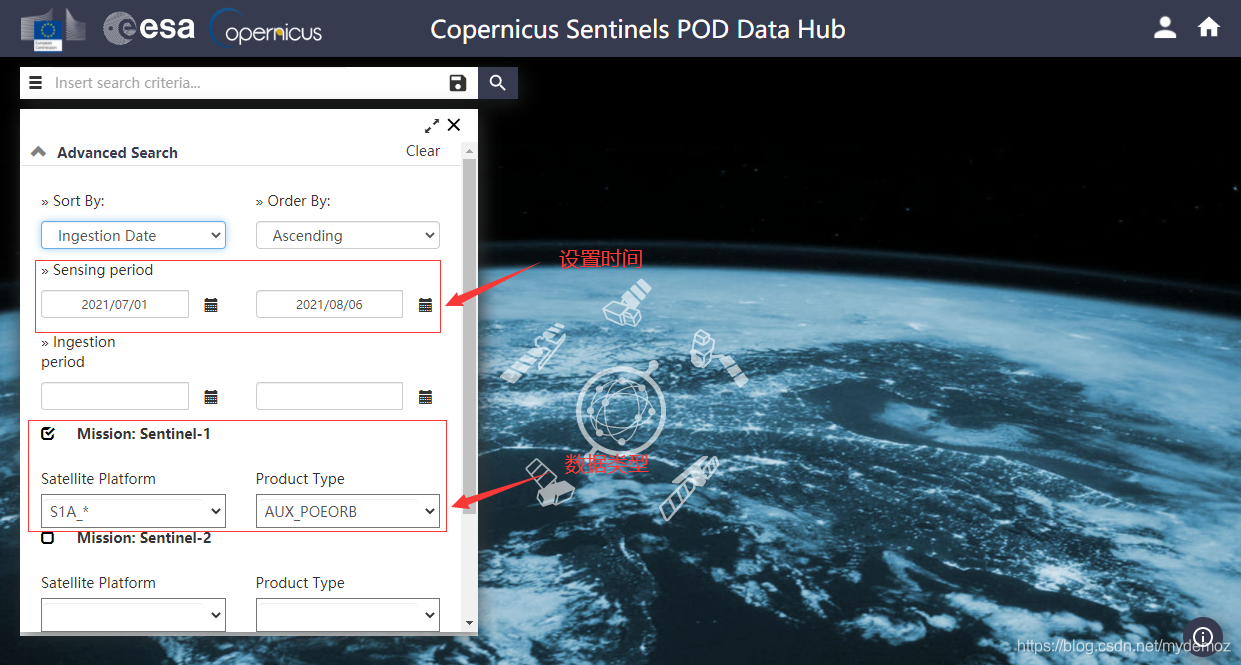1241x665 pixels.
Task: Expand the advanced search panel to full size
Action: coord(432,125)
